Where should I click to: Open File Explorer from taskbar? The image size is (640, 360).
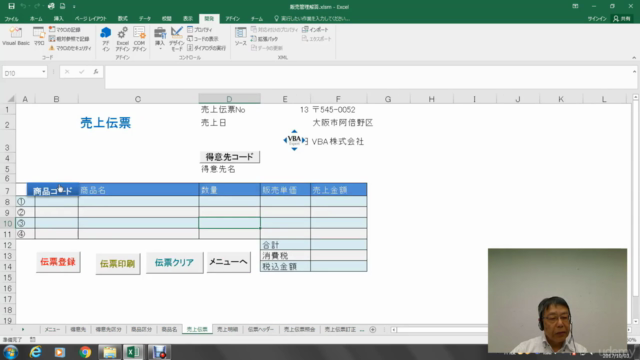pyautogui.click(x=109, y=352)
